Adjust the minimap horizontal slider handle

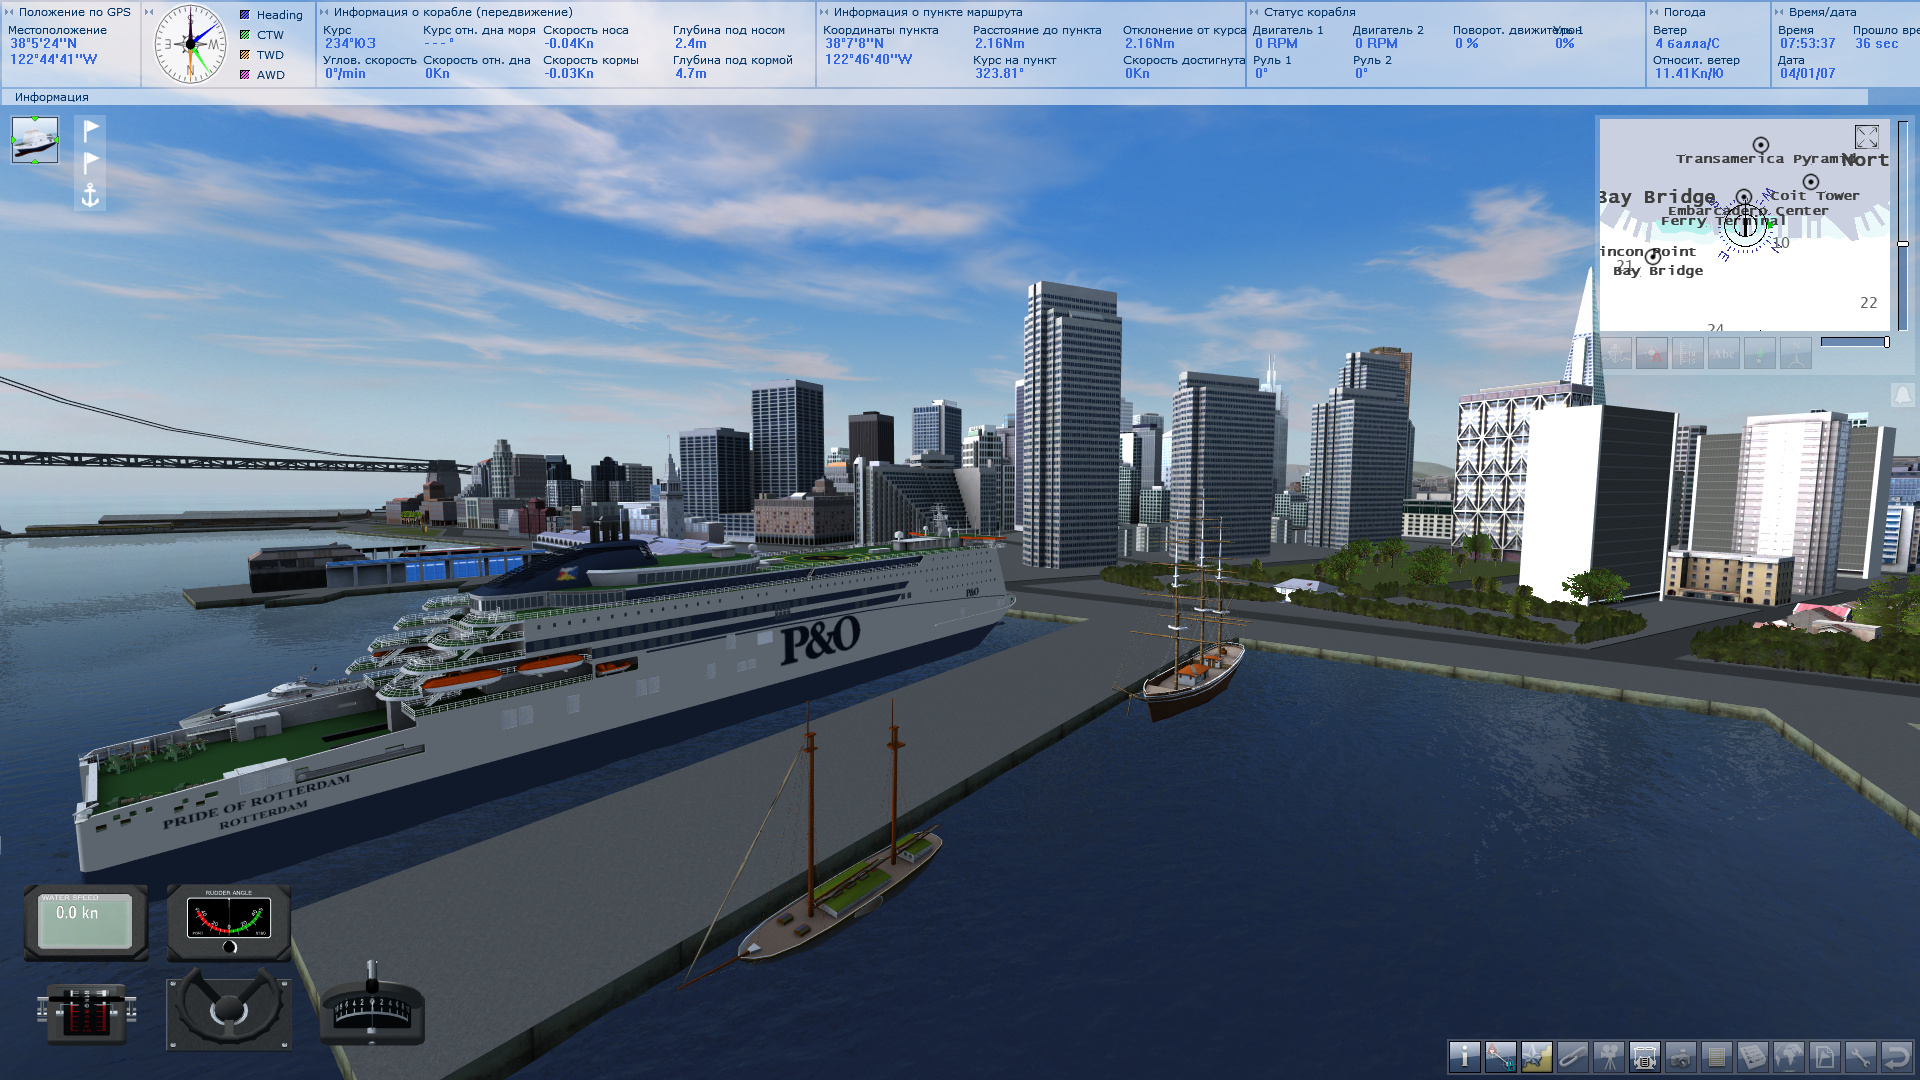click(1886, 342)
